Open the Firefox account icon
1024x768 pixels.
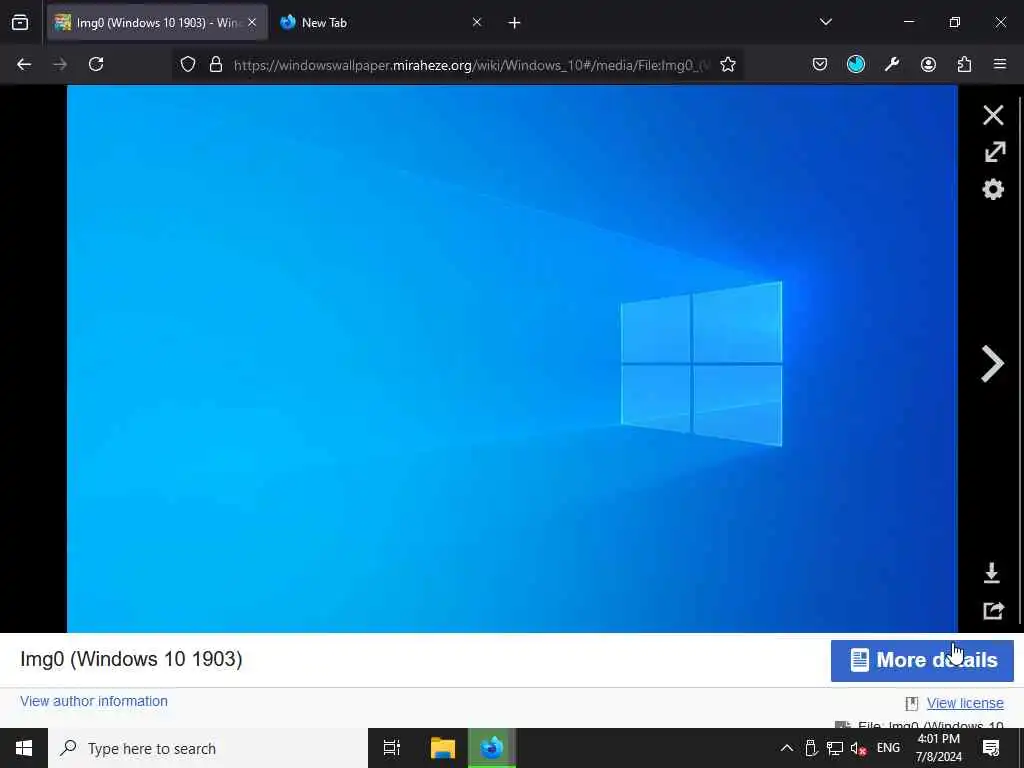(928, 64)
